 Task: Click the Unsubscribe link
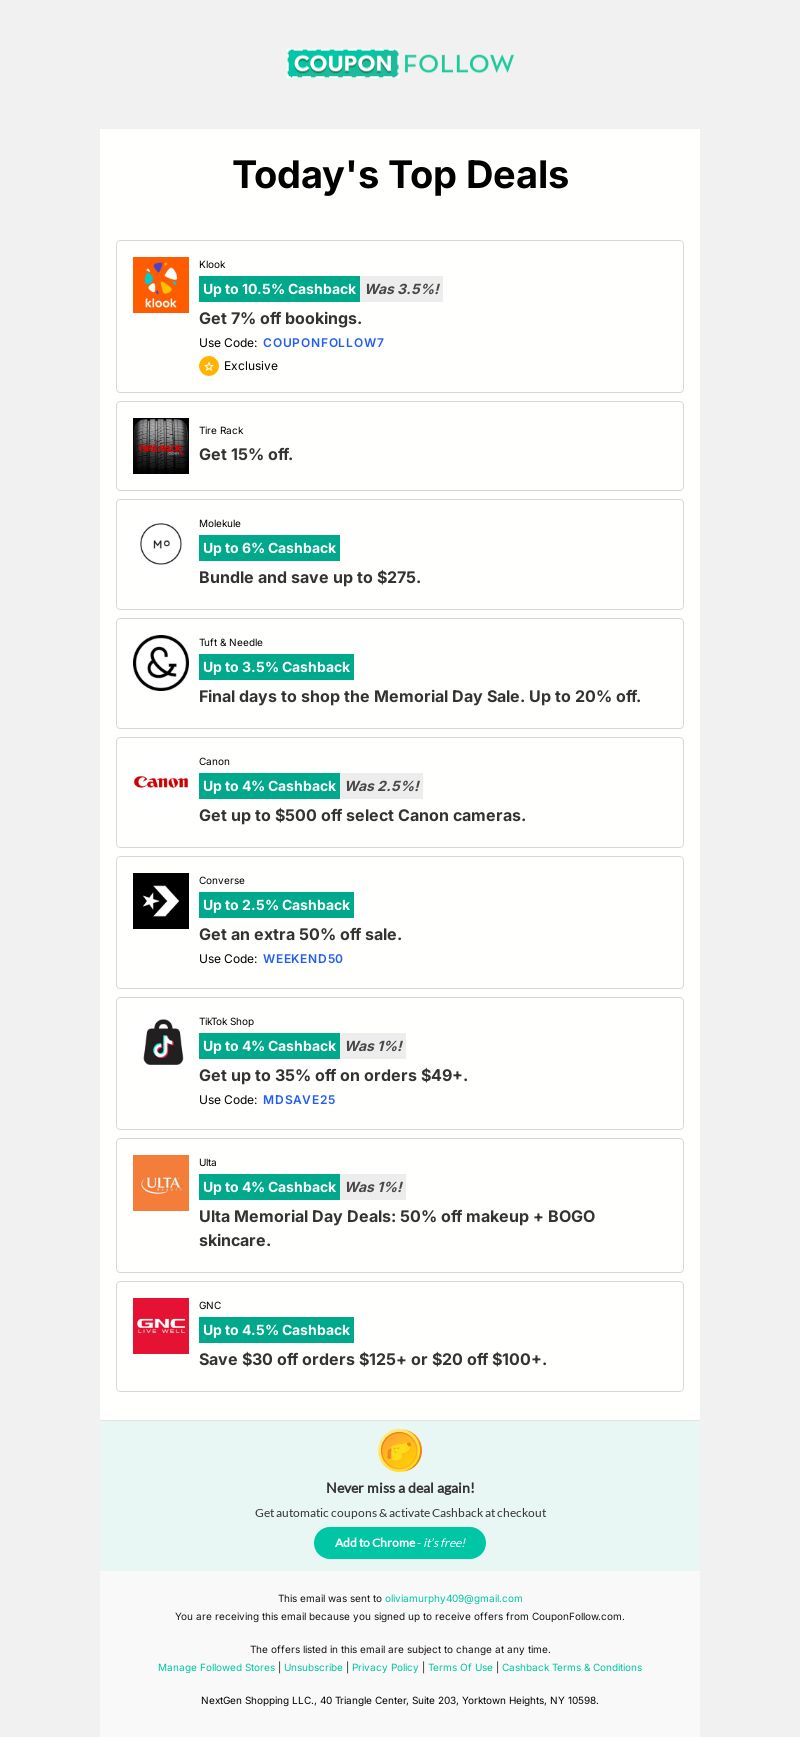point(313,1668)
